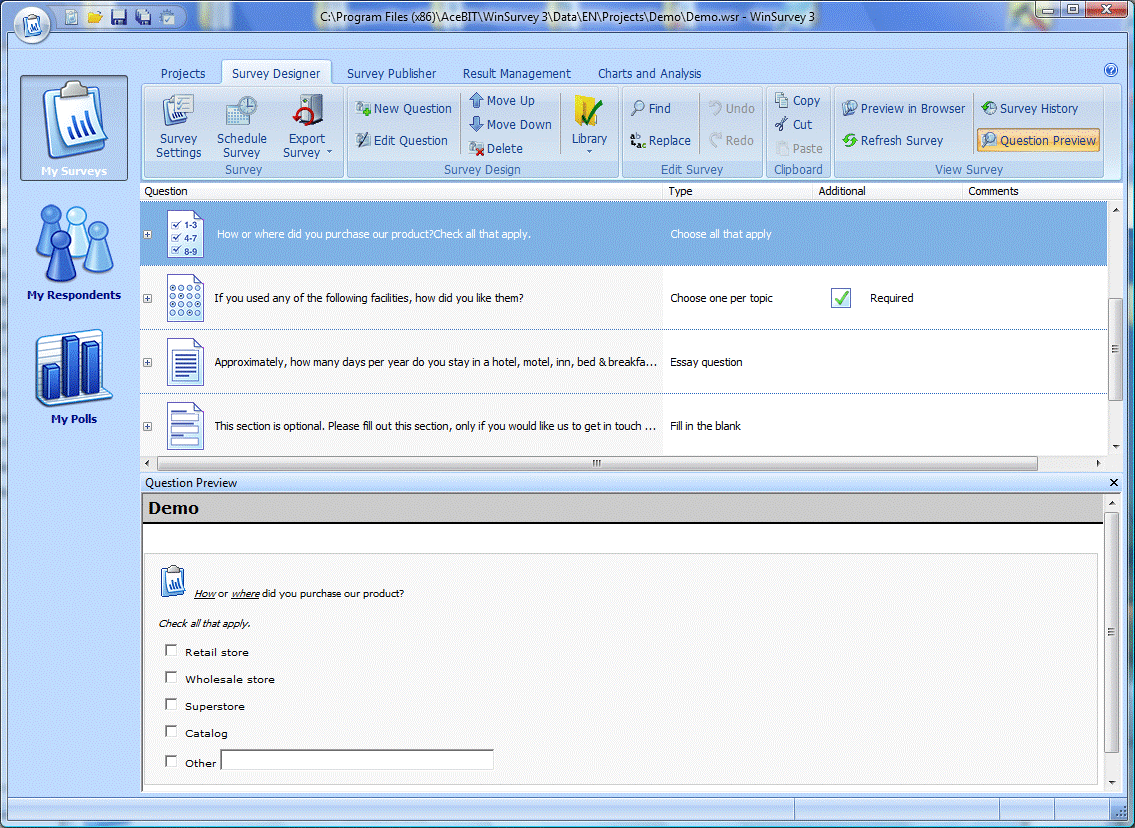The image size is (1135, 828).
Task: Click Edit Question in the ribbon
Action: [402, 140]
